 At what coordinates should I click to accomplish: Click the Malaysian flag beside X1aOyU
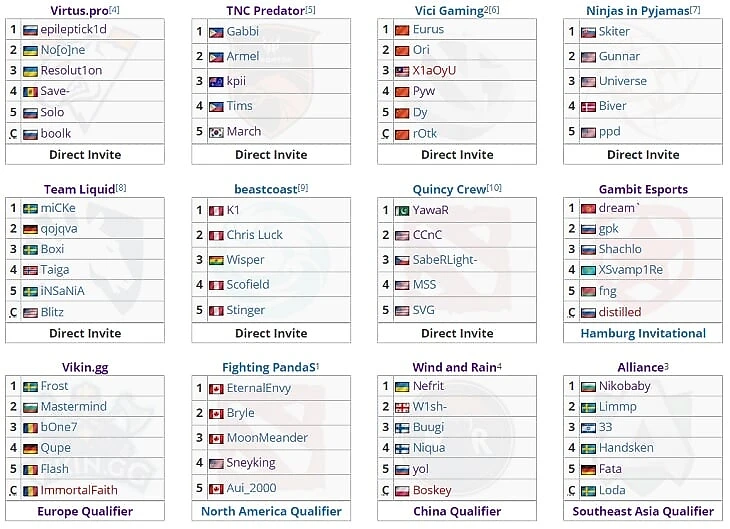[x=402, y=71]
